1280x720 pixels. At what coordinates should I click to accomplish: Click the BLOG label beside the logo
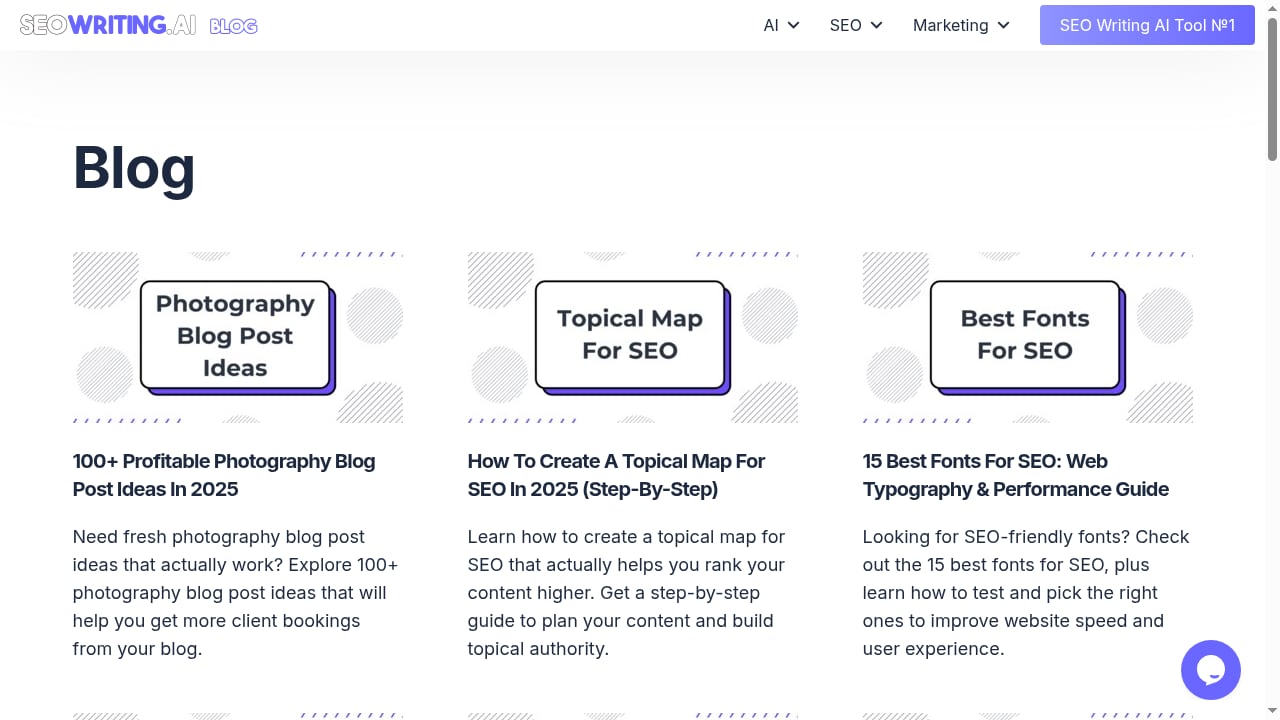tap(234, 26)
